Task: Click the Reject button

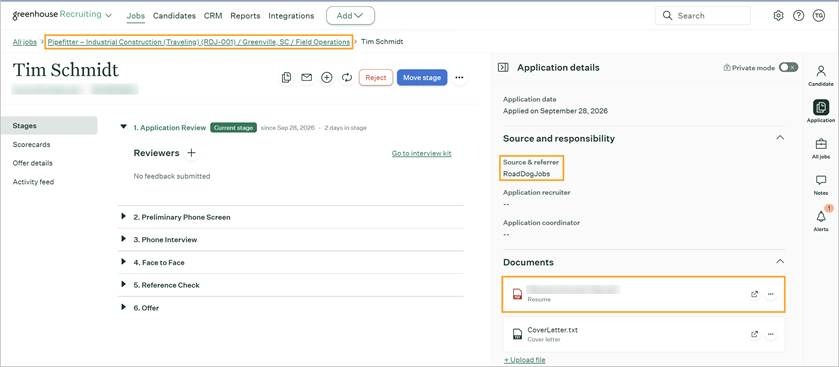Action: (376, 78)
